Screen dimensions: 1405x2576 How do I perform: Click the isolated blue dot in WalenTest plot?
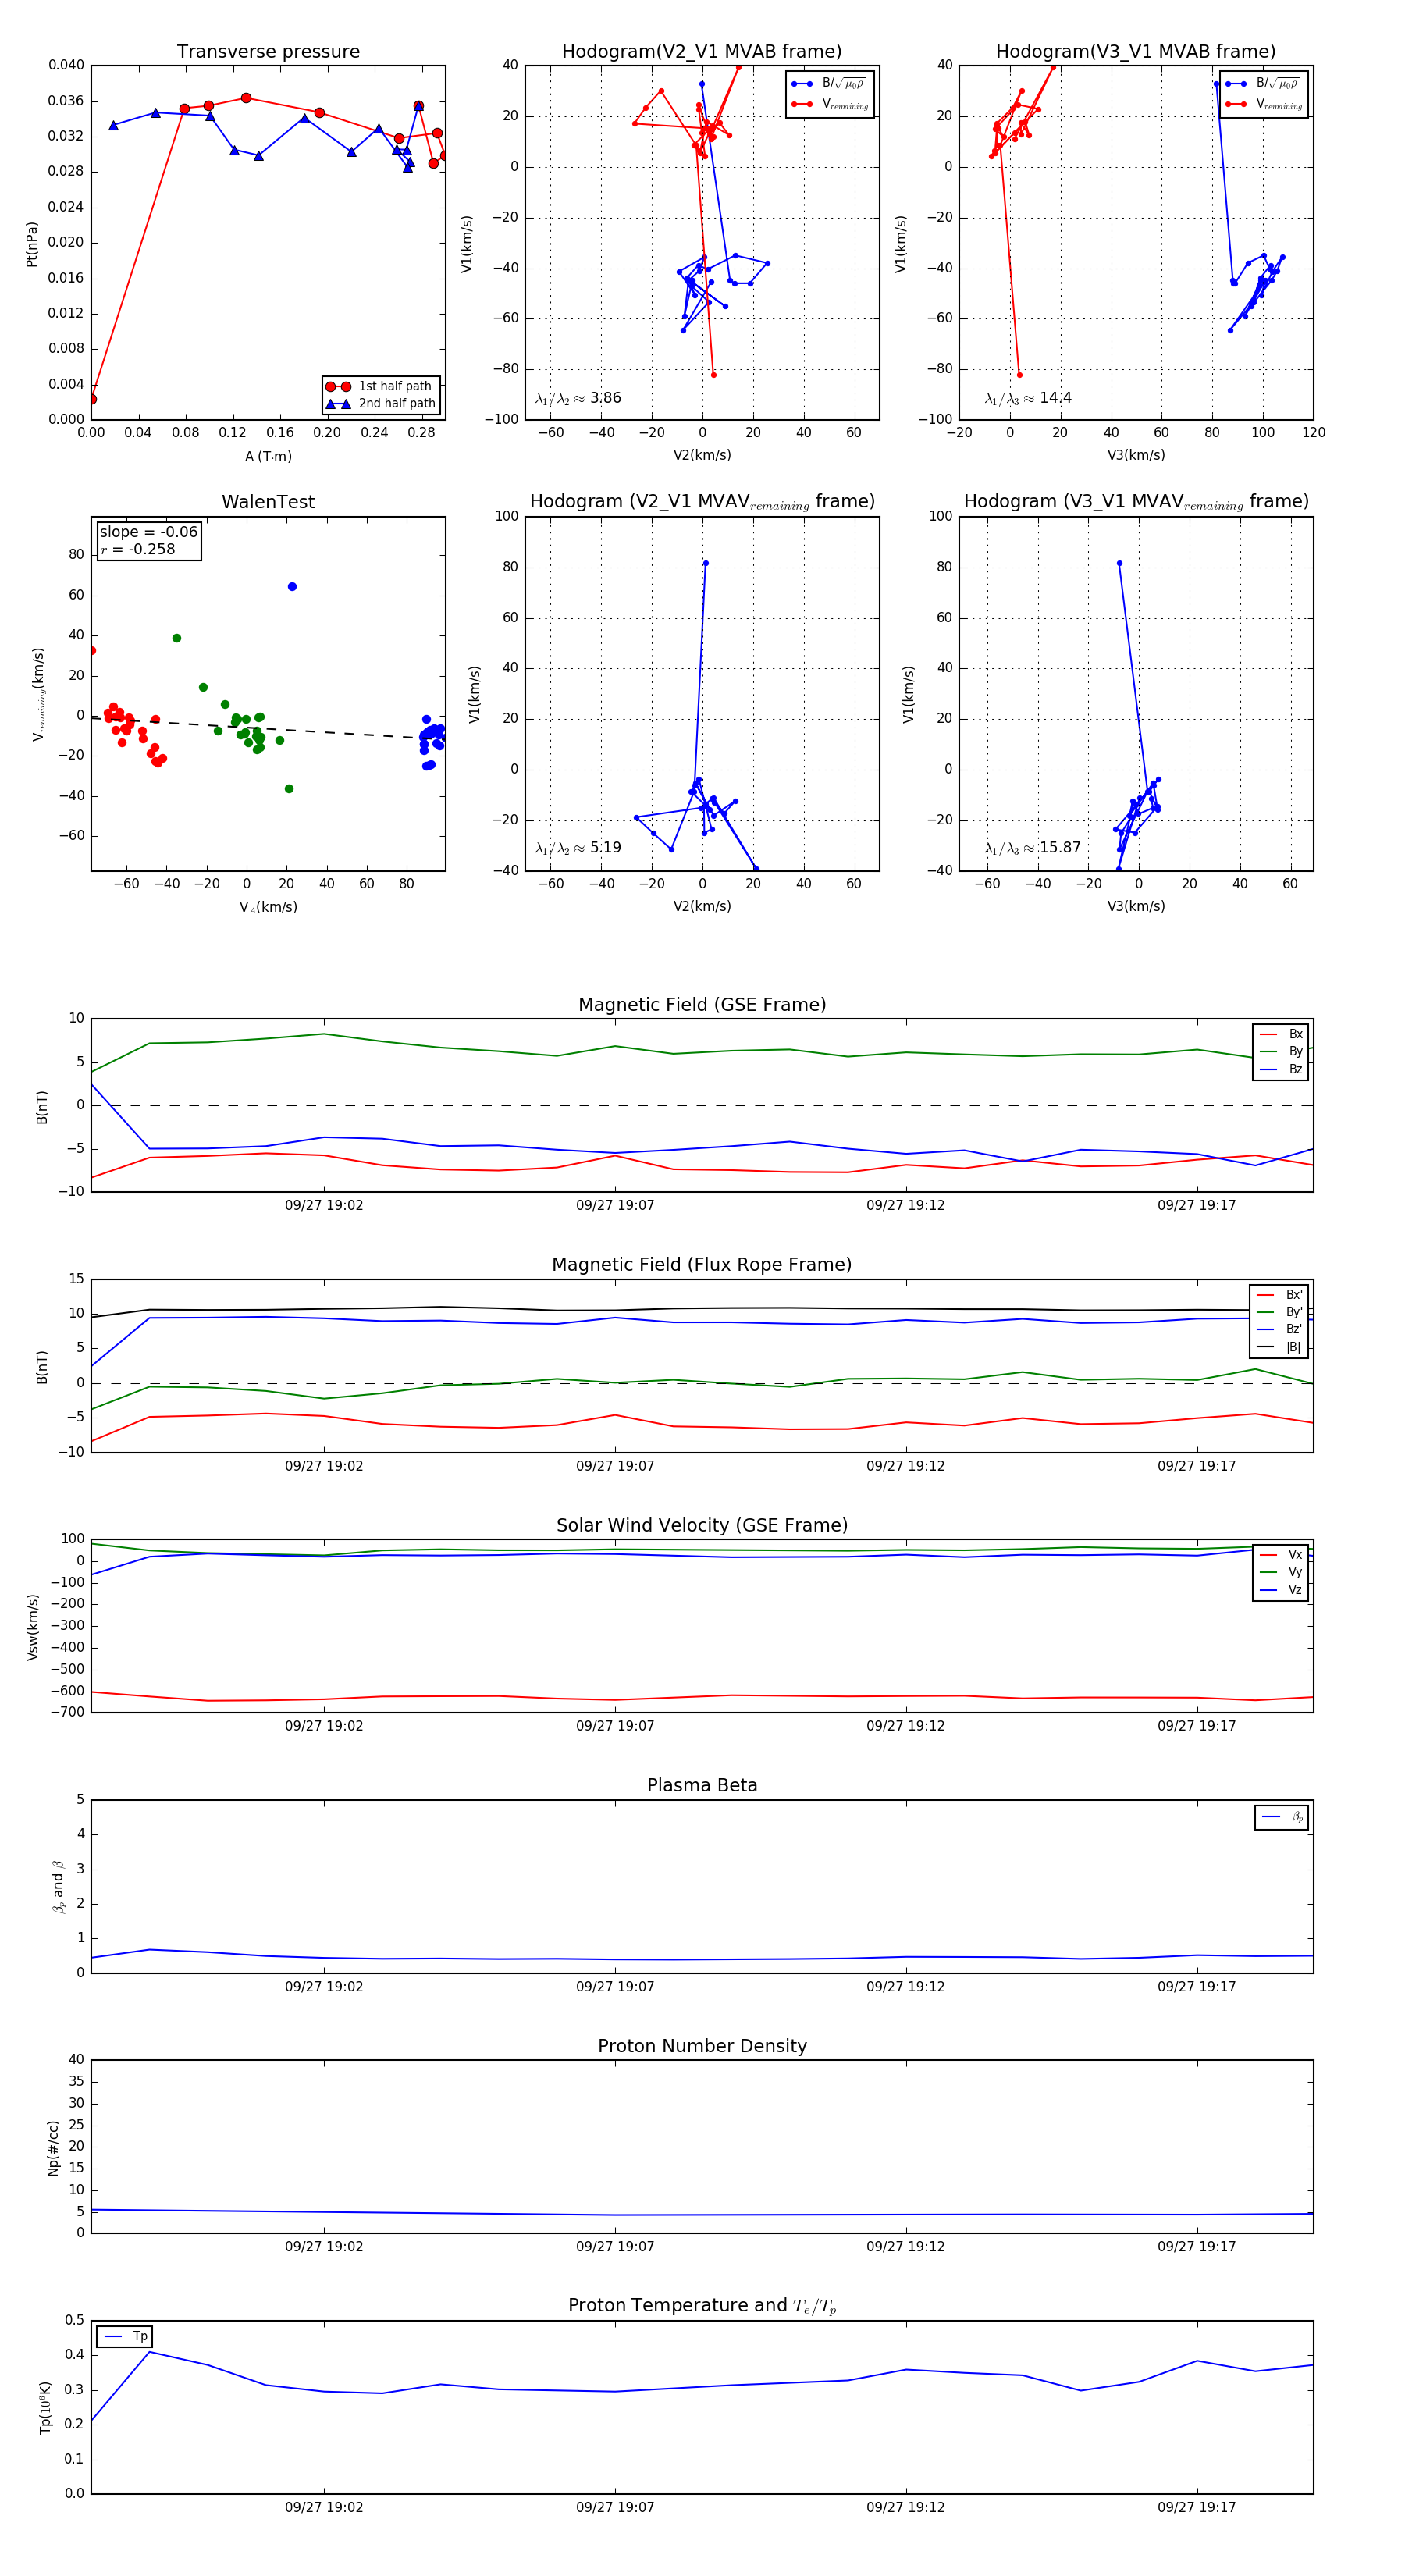[292, 587]
